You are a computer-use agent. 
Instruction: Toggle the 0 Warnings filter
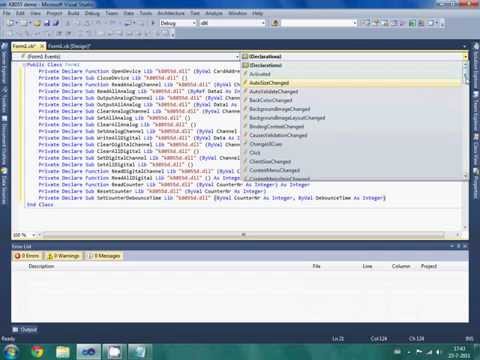point(63,256)
